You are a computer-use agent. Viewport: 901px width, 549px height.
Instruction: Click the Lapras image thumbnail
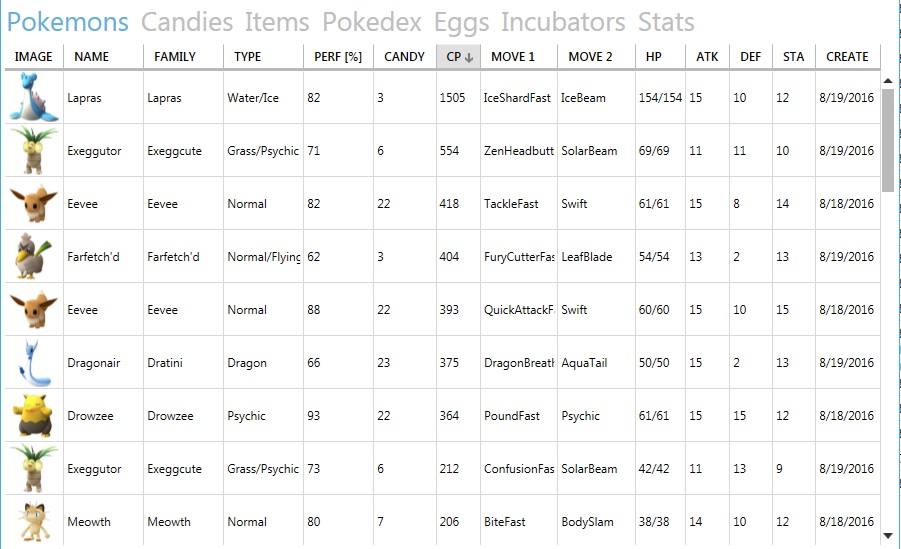(34, 97)
